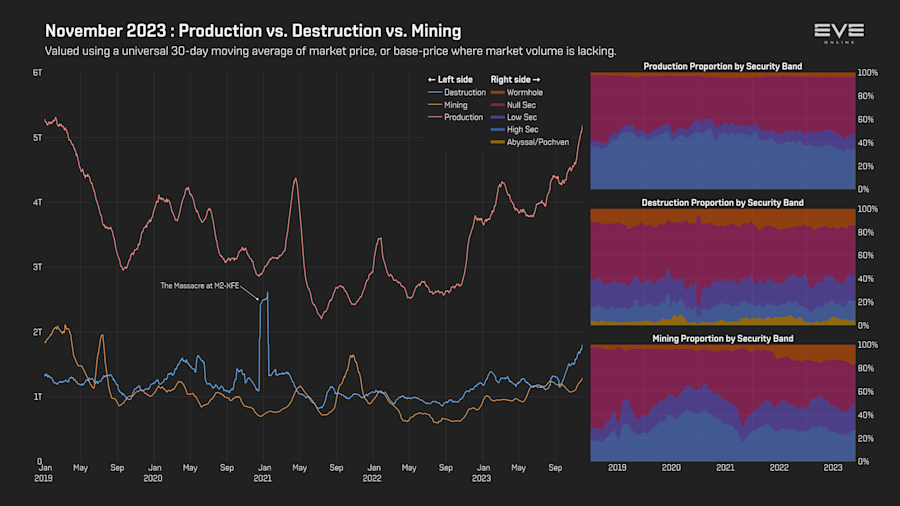900x506 pixels.
Task: Open the Mining Proportion area chart
Action: [x=723, y=403]
